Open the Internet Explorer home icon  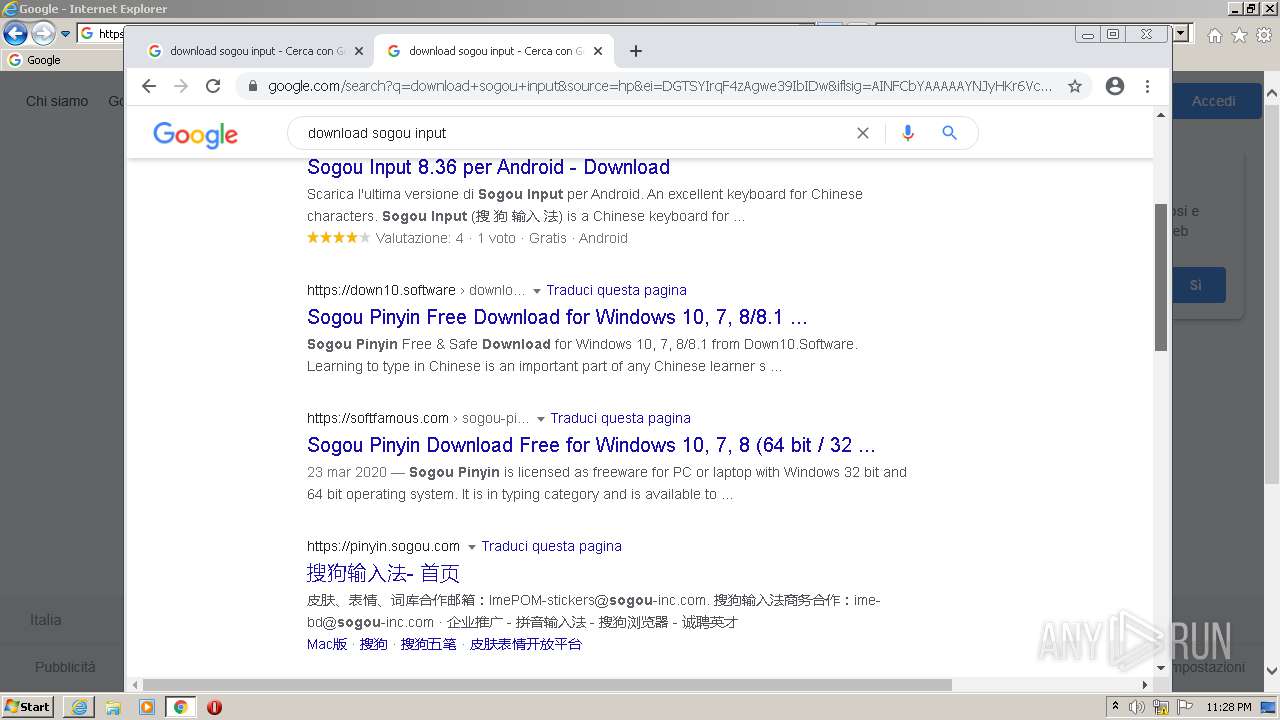coord(1214,35)
